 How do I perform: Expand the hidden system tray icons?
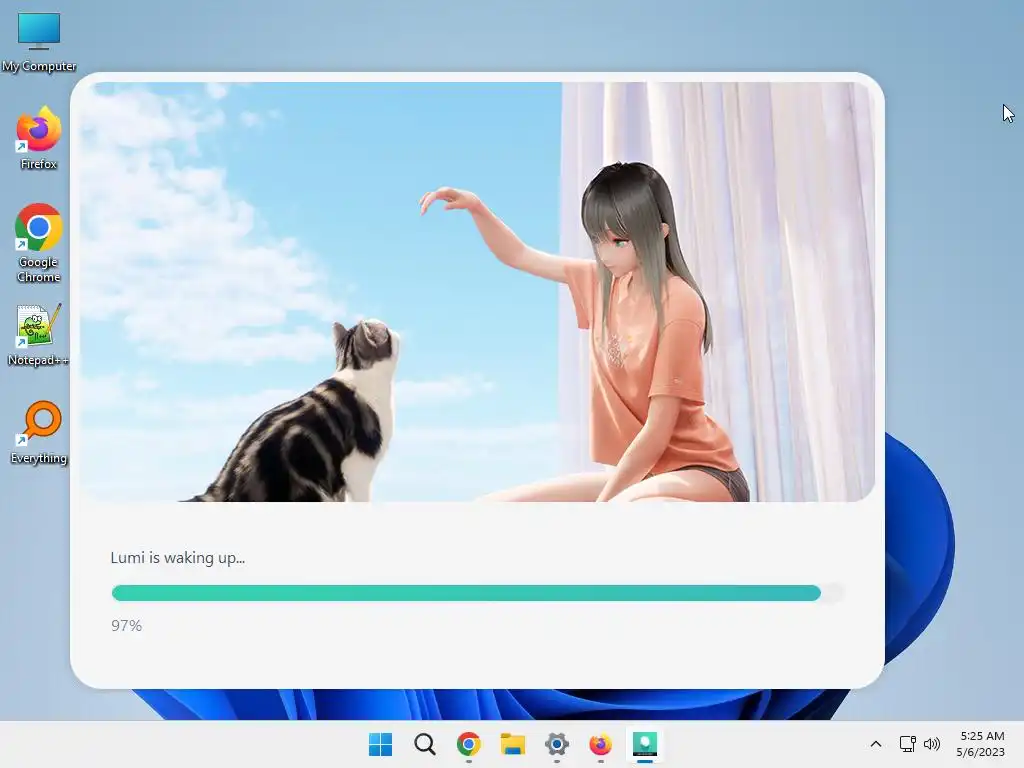pos(876,744)
